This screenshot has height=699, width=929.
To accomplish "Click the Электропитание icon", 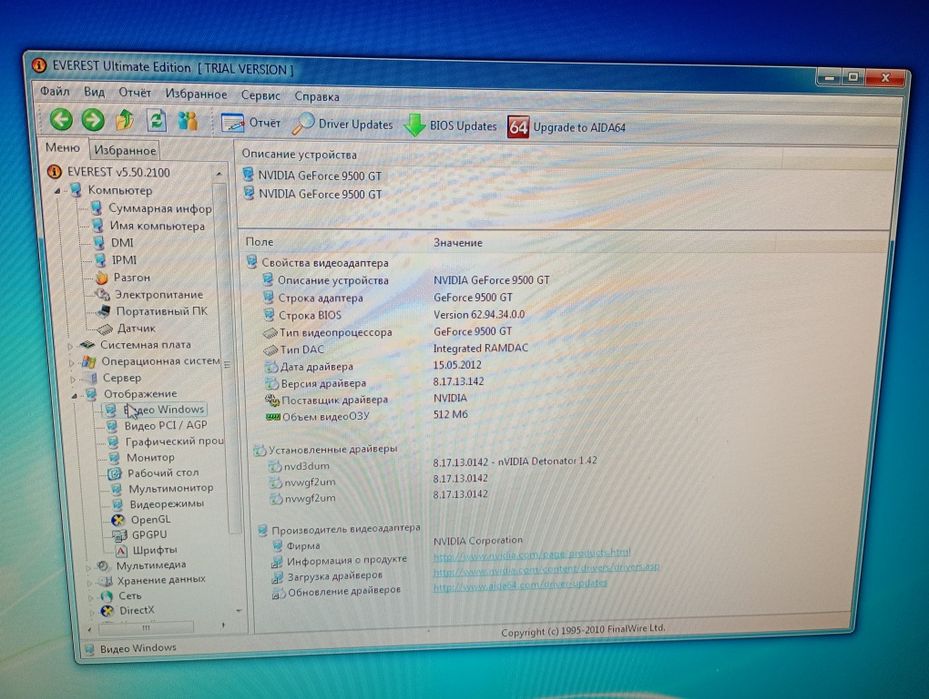I will tap(102, 294).
